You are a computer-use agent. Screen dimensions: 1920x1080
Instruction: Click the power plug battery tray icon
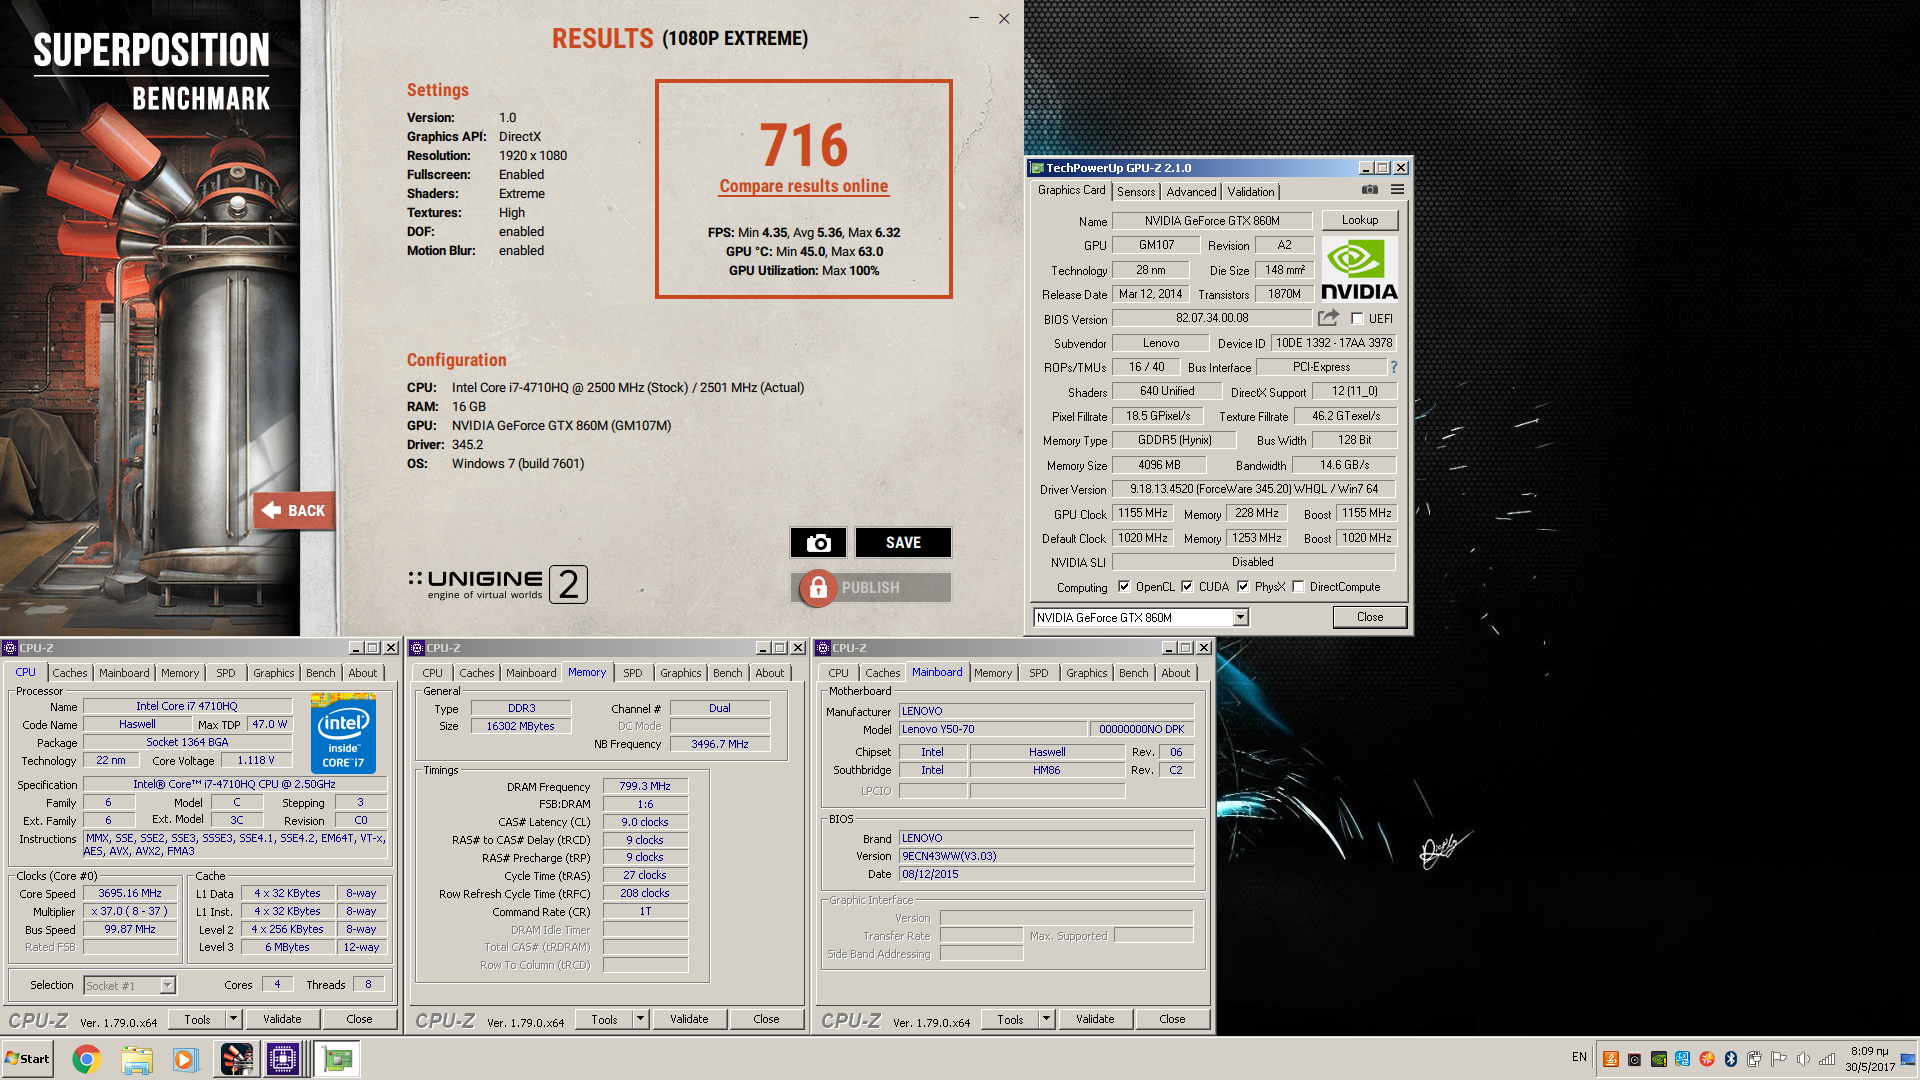(x=1755, y=1059)
